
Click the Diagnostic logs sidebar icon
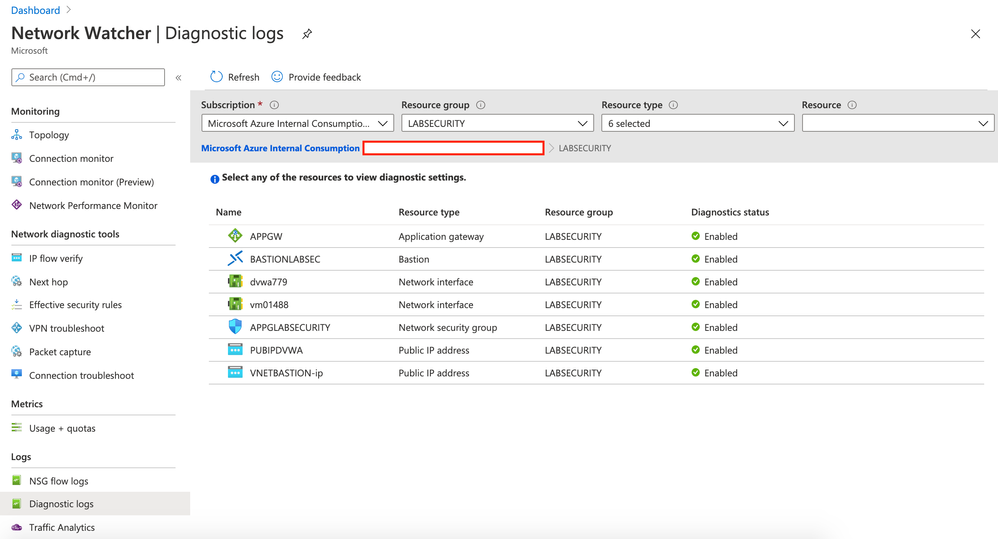pos(17,503)
